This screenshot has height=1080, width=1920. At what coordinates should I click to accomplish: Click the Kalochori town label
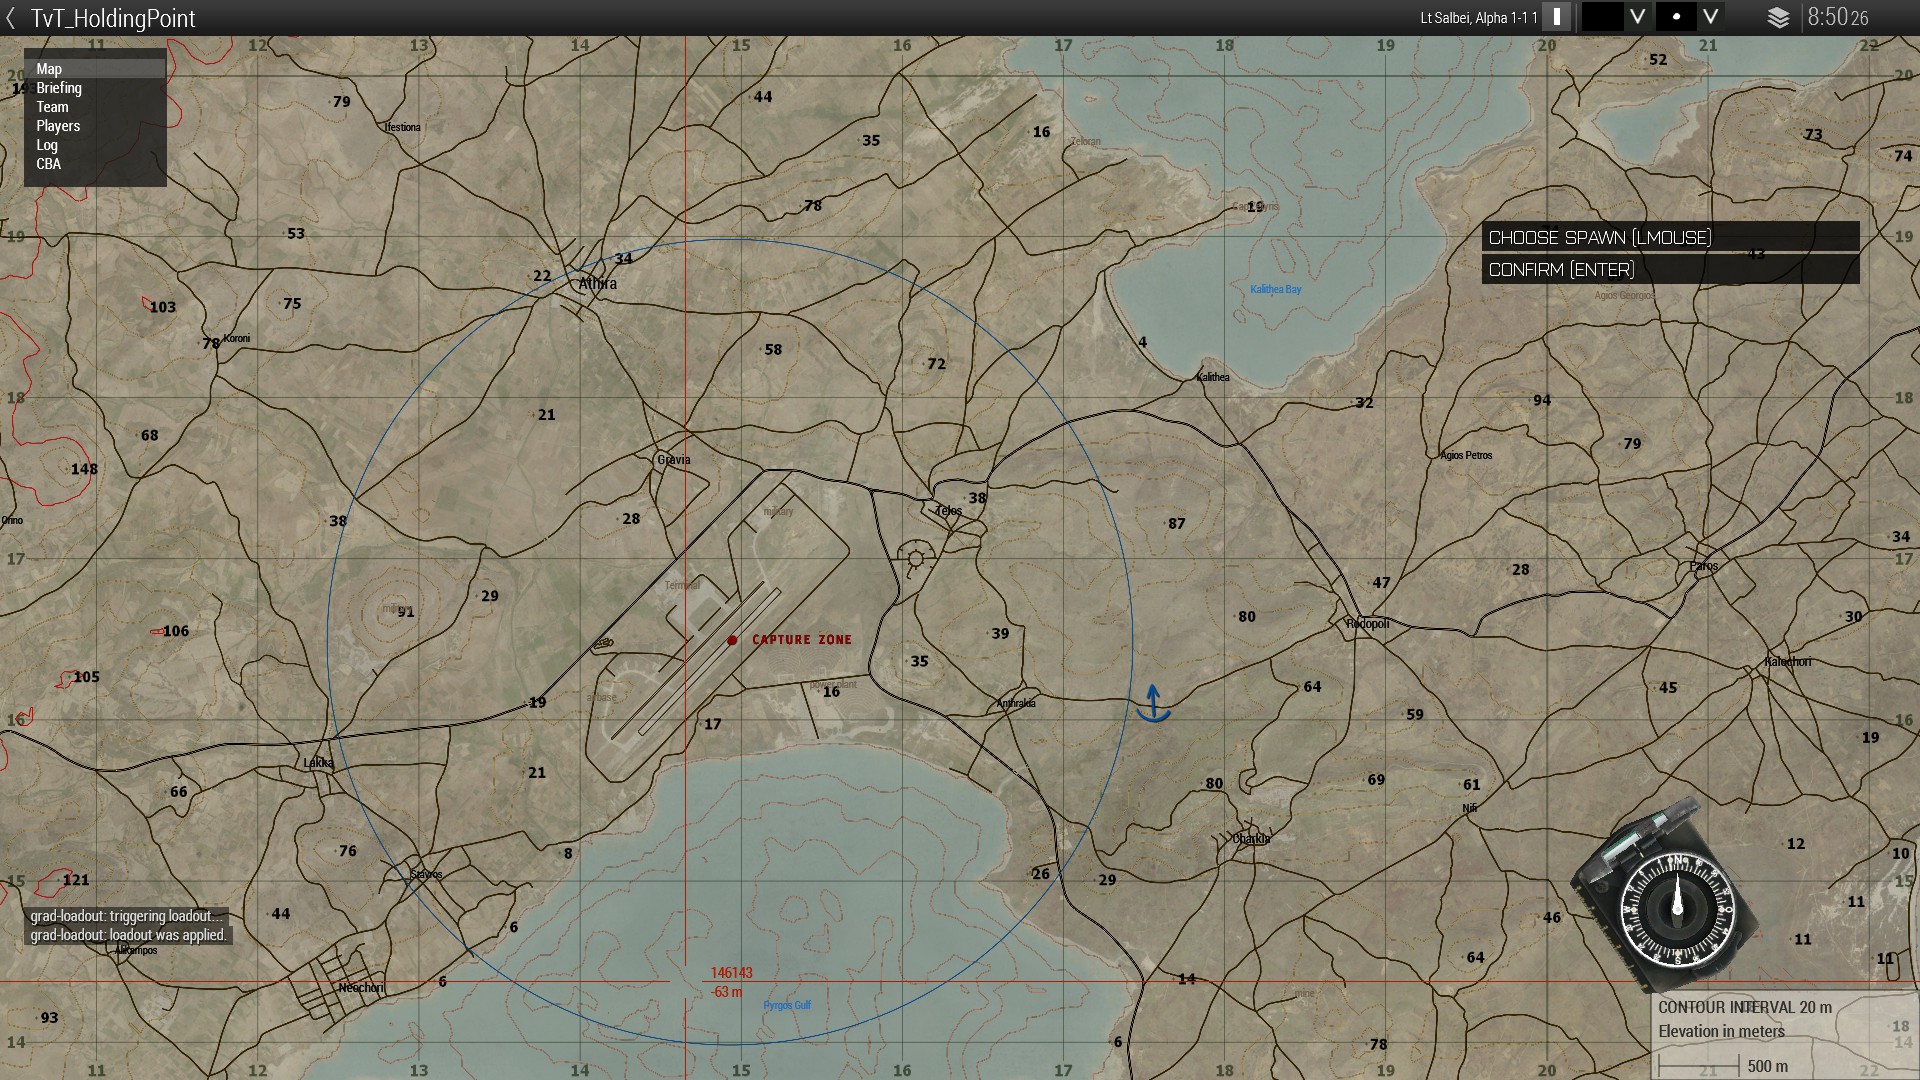point(1788,662)
